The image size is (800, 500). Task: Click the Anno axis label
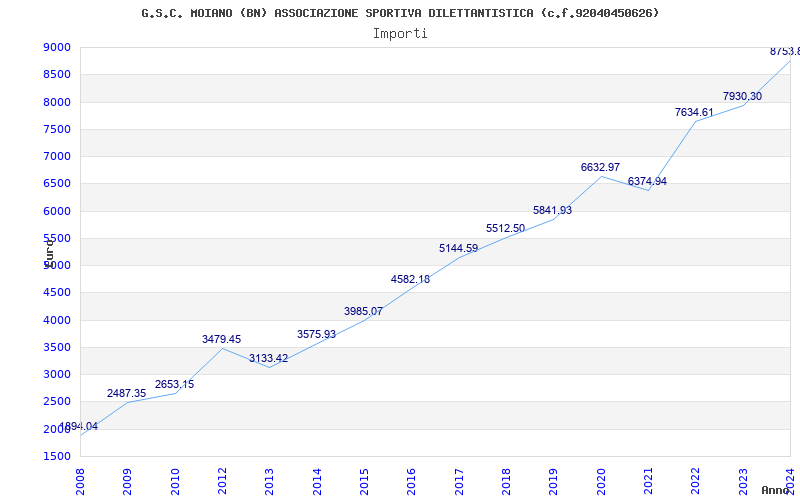click(774, 490)
